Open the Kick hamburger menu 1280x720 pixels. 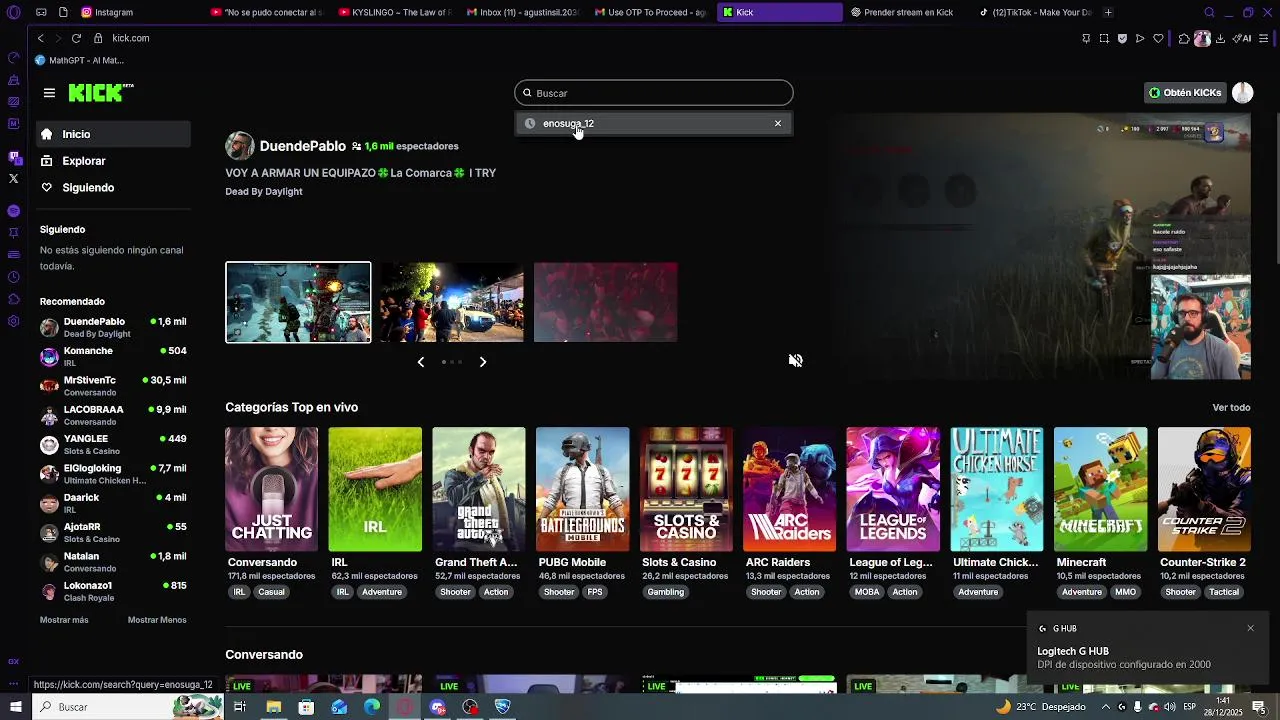[49, 93]
